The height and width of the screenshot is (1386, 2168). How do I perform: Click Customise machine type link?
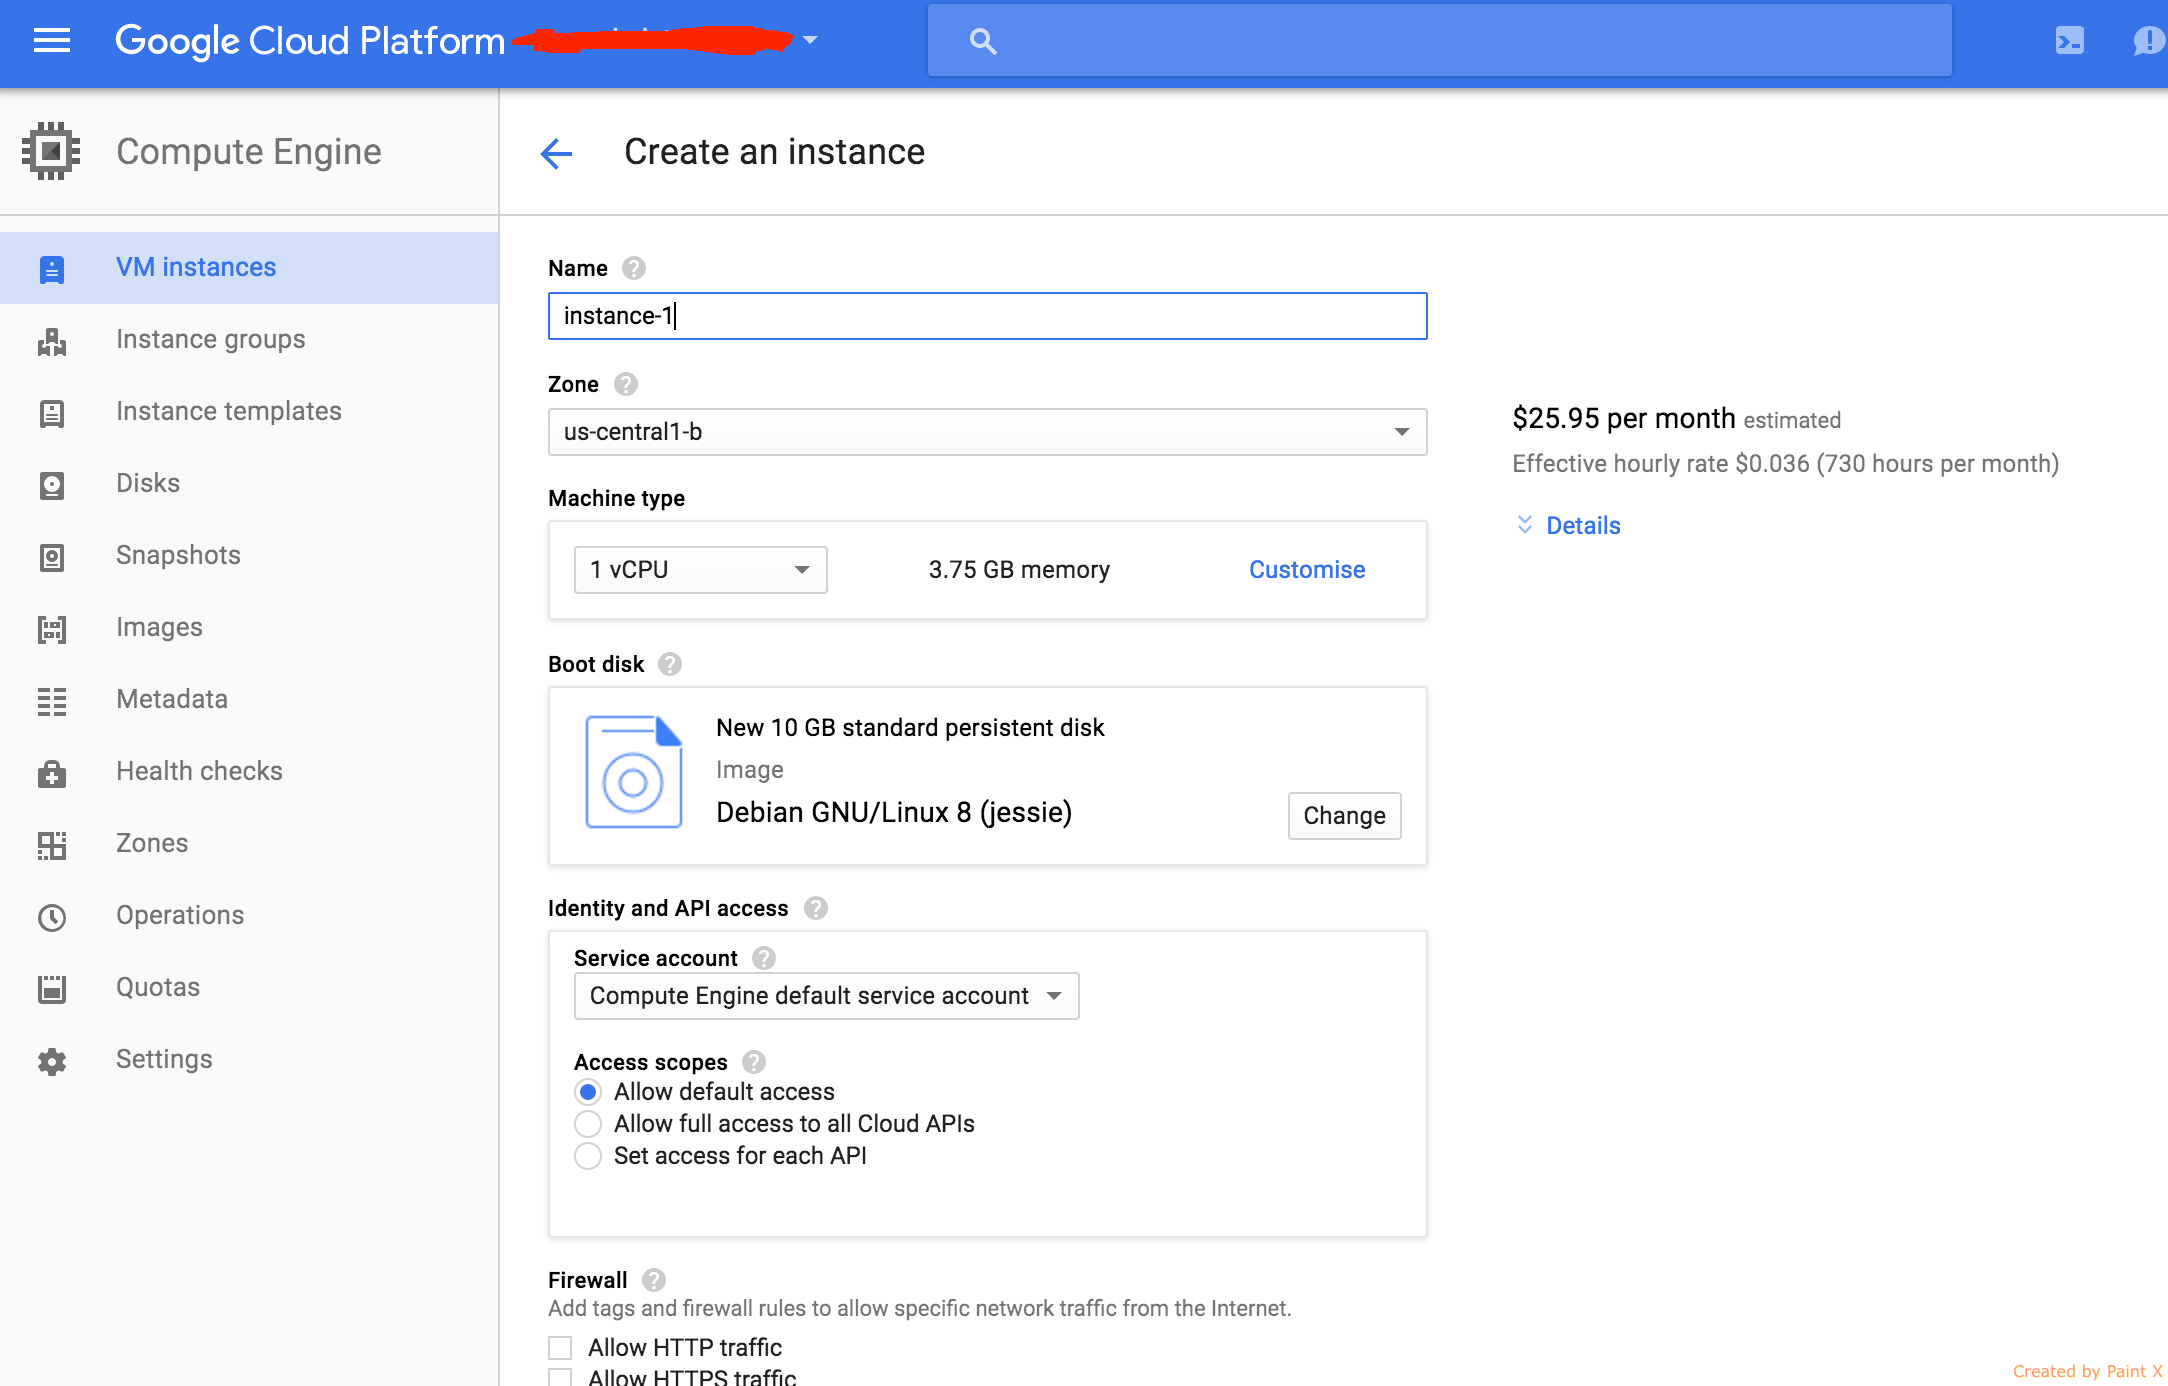click(1307, 570)
